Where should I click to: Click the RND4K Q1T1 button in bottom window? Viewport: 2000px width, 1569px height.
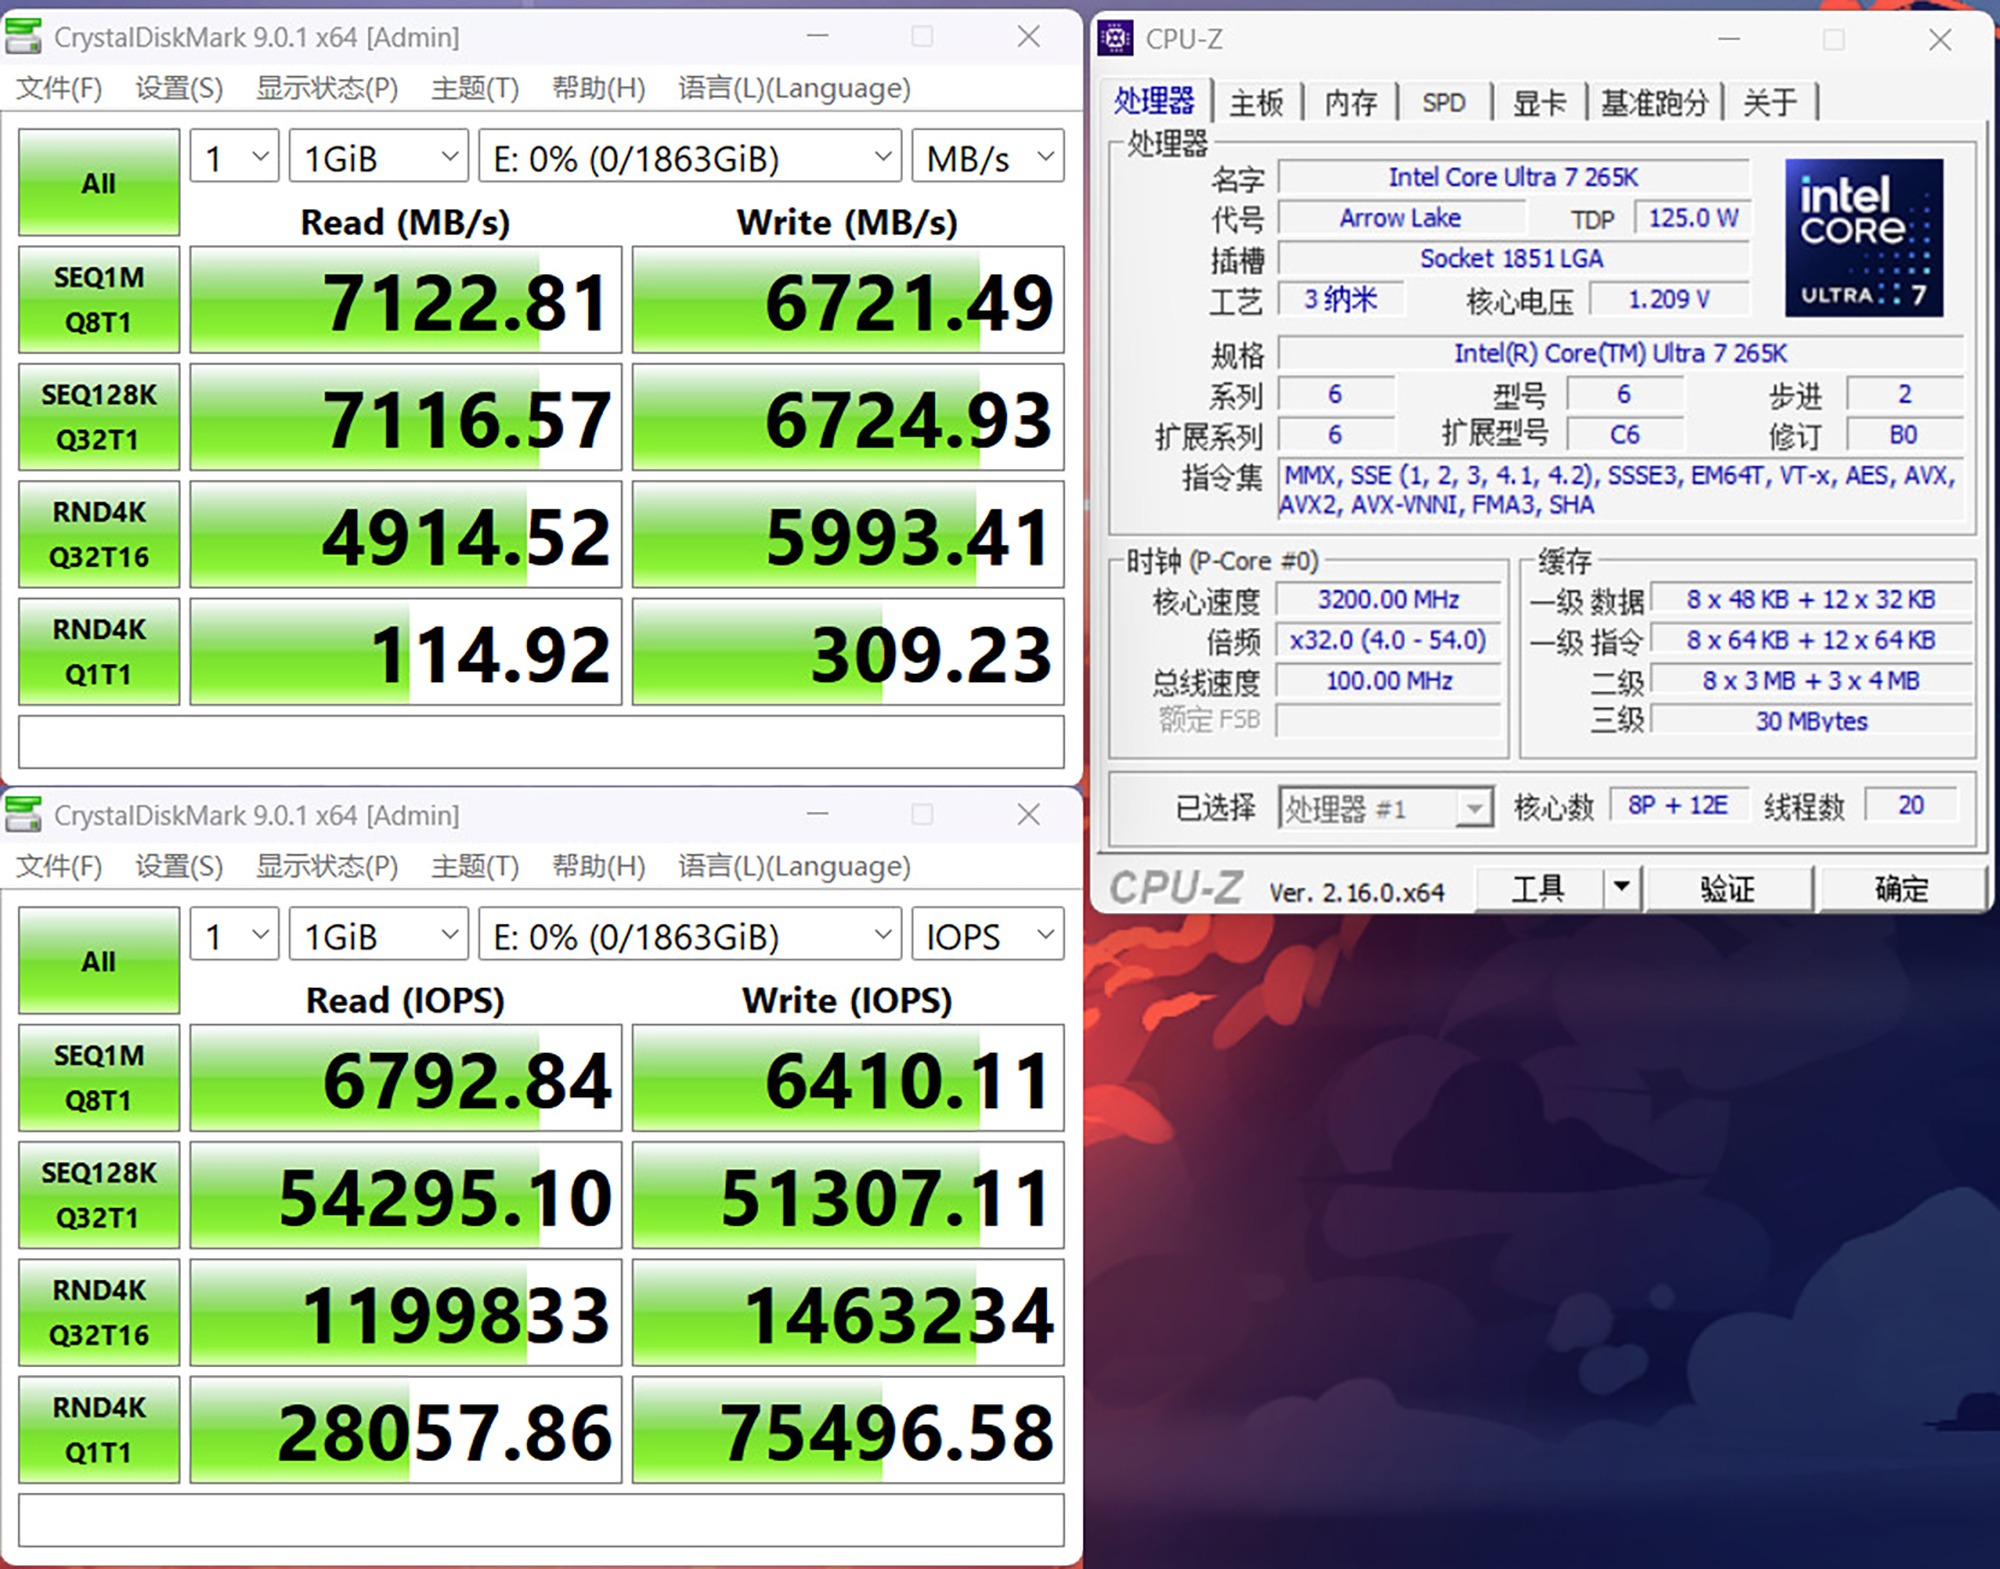click(99, 1429)
